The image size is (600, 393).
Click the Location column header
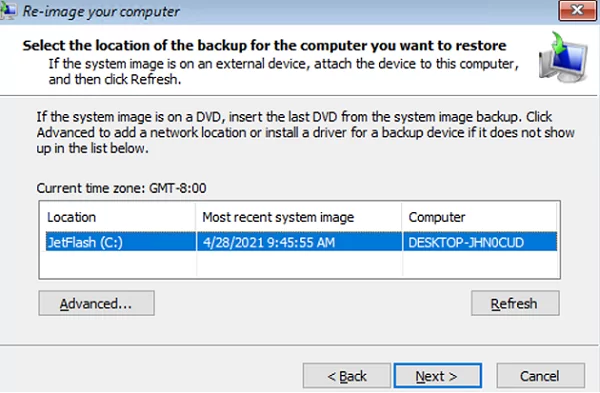117,217
